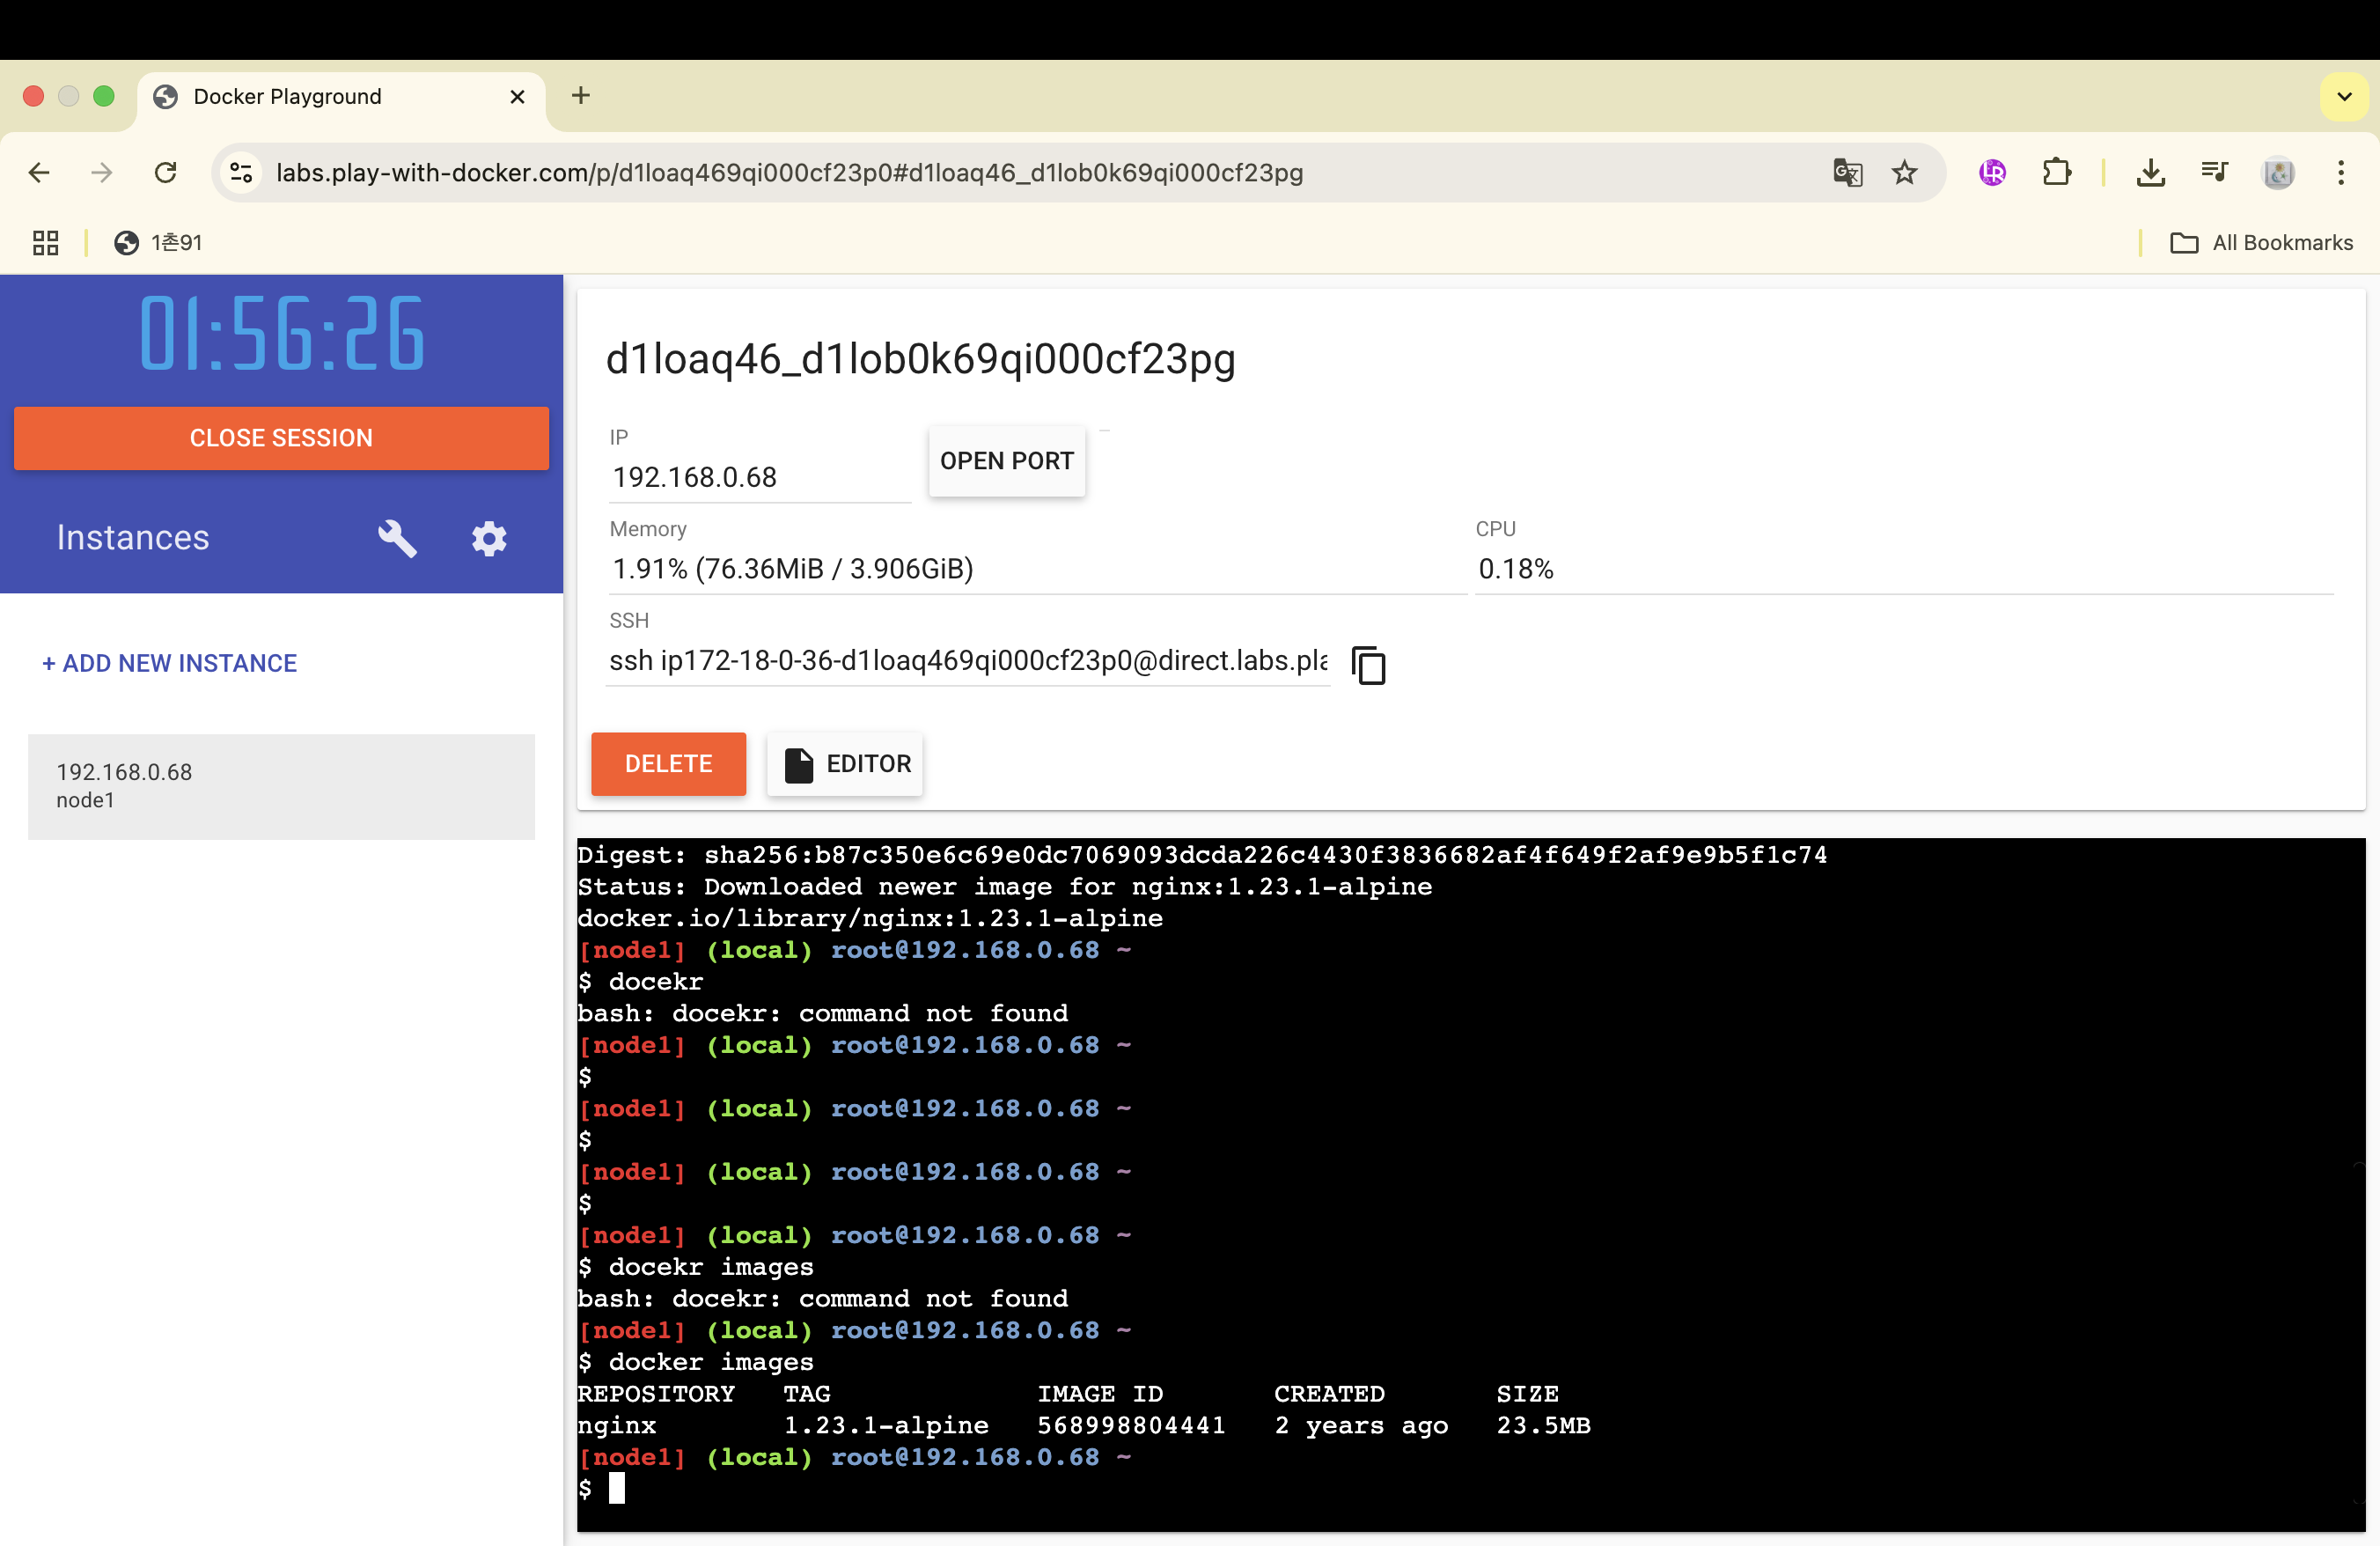Screen dimensions: 2380x1546
Task: Open the gear settings icon in Instances
Action: [489, 538]
